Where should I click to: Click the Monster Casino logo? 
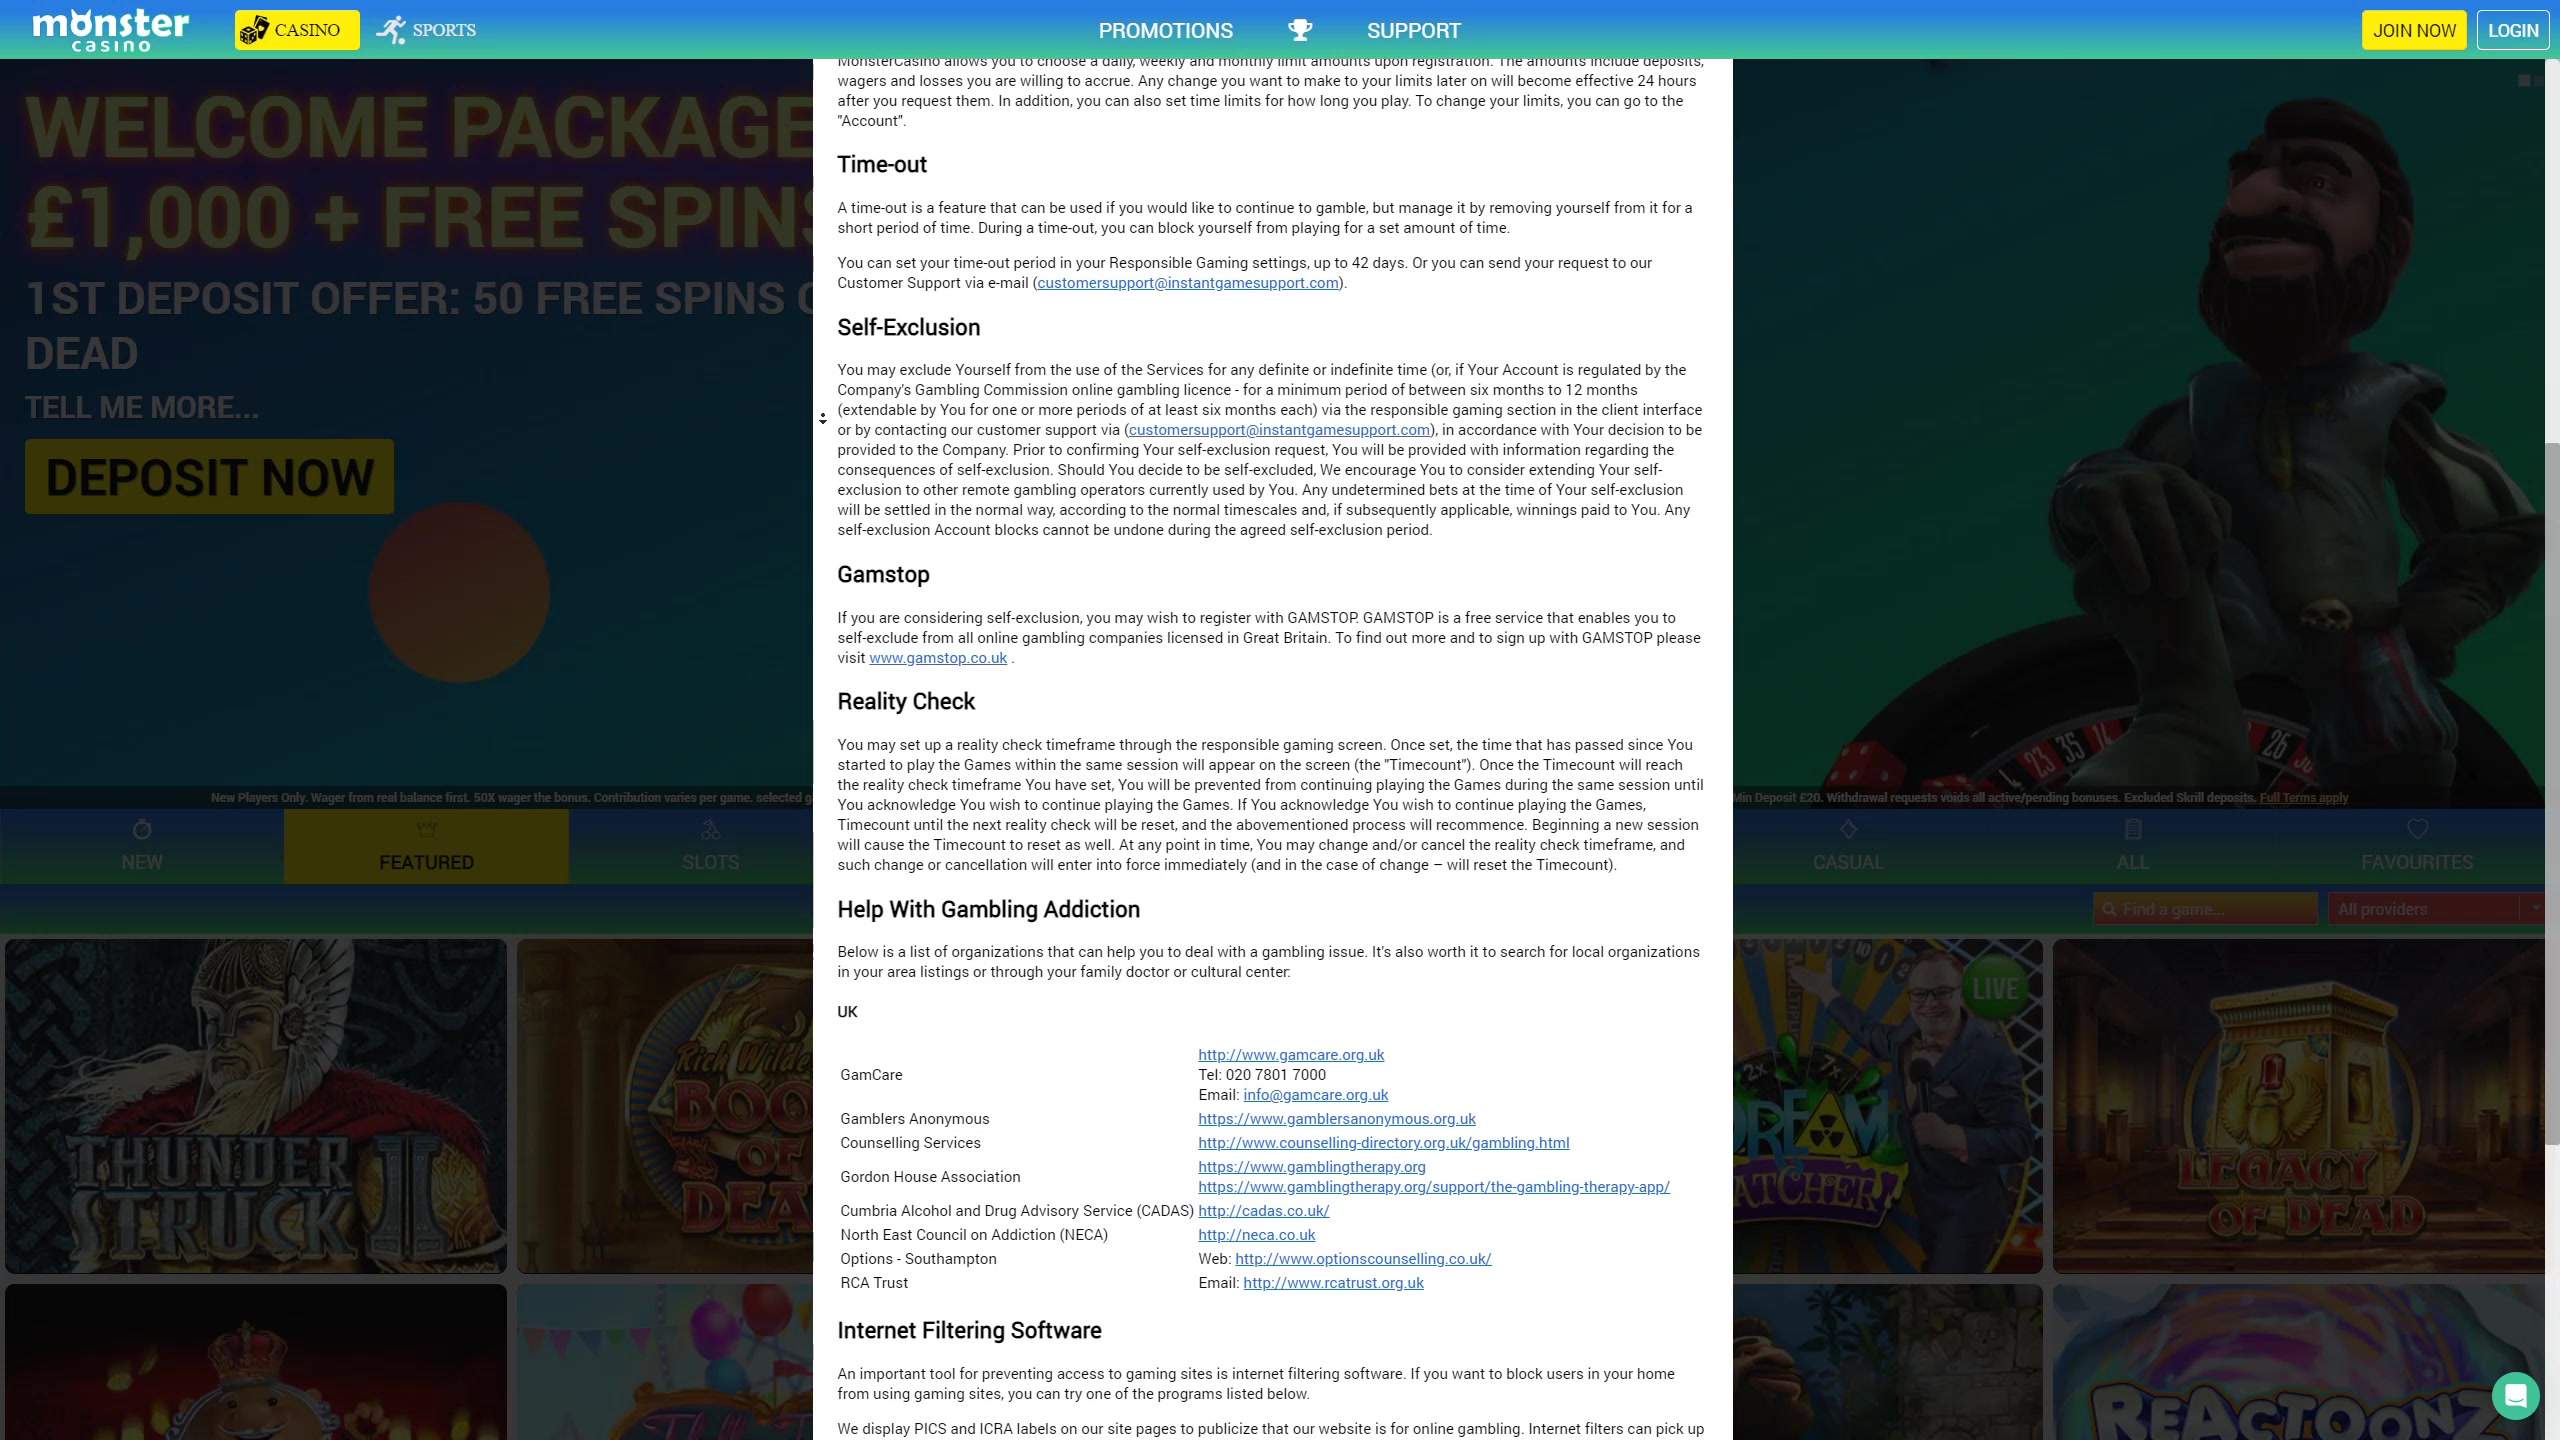coord(110,29)
